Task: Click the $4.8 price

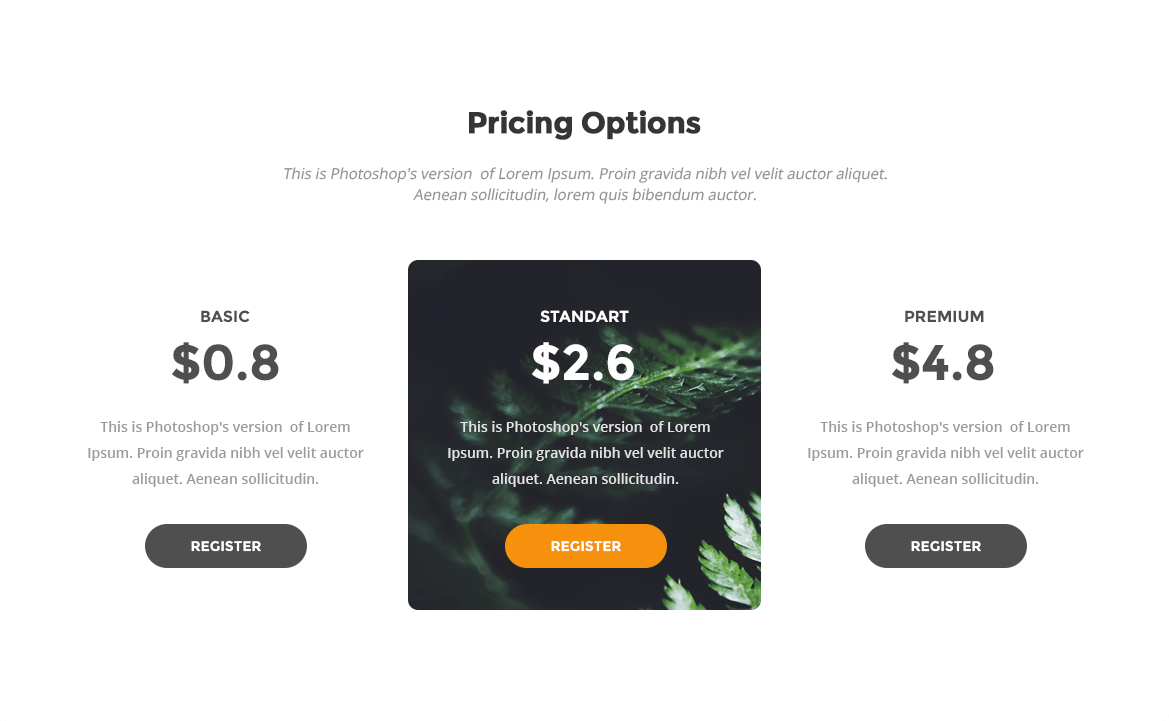Action: (x=944, y=363)
